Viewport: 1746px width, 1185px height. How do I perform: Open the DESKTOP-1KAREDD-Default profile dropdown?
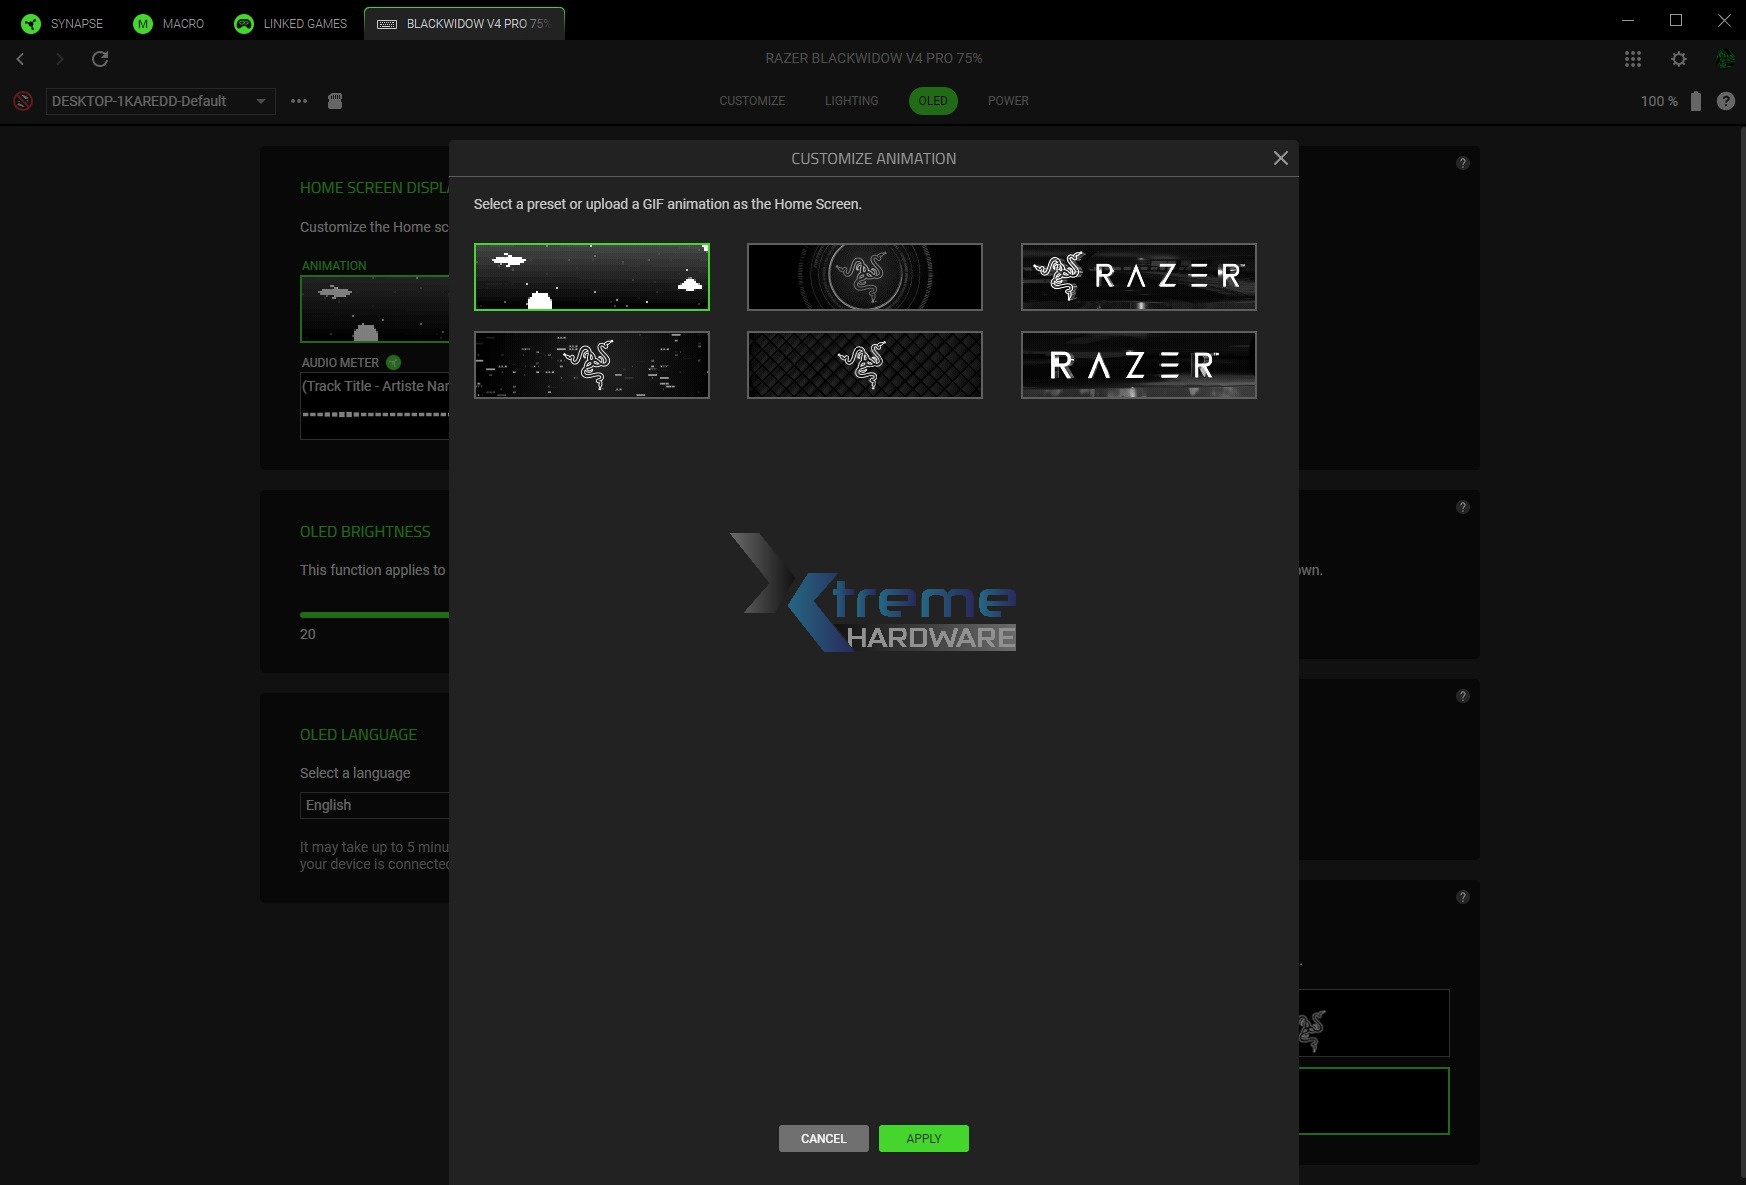click(160, 101)
